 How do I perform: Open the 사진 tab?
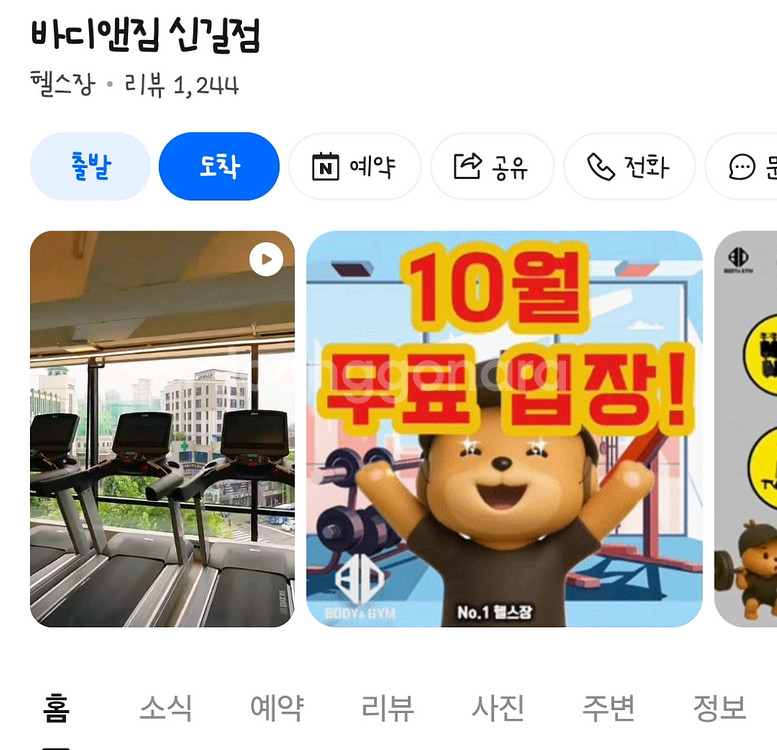point(498,708)
